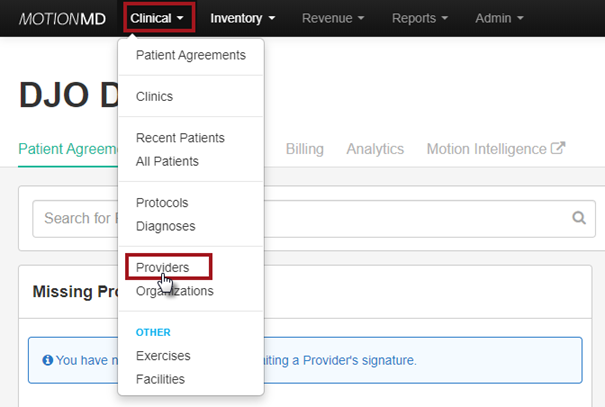Choose Clinics in the dropdown list

pyautogui.click(x=154, y=97)
